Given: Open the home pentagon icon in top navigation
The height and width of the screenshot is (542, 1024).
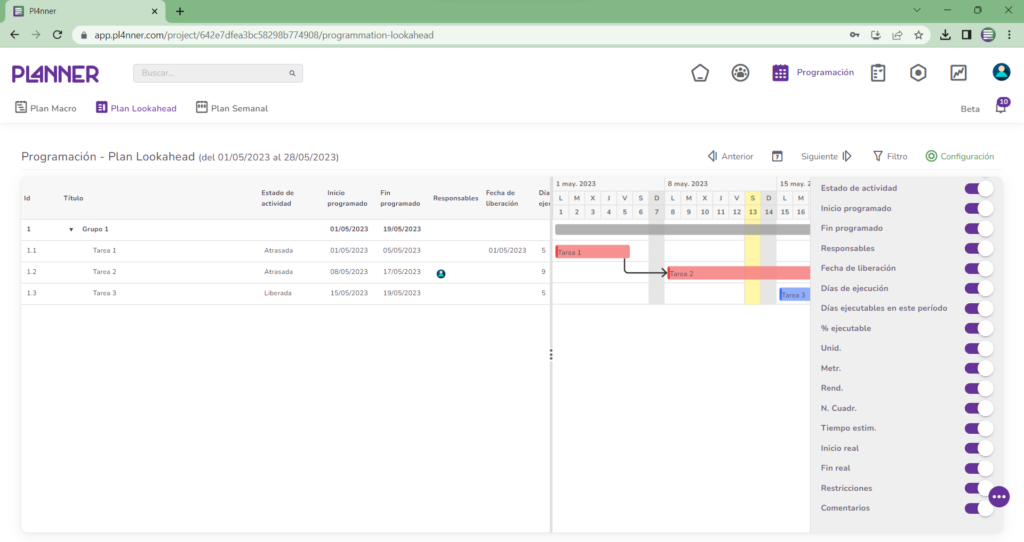Looking at the screenshot, I should point(700,72).
